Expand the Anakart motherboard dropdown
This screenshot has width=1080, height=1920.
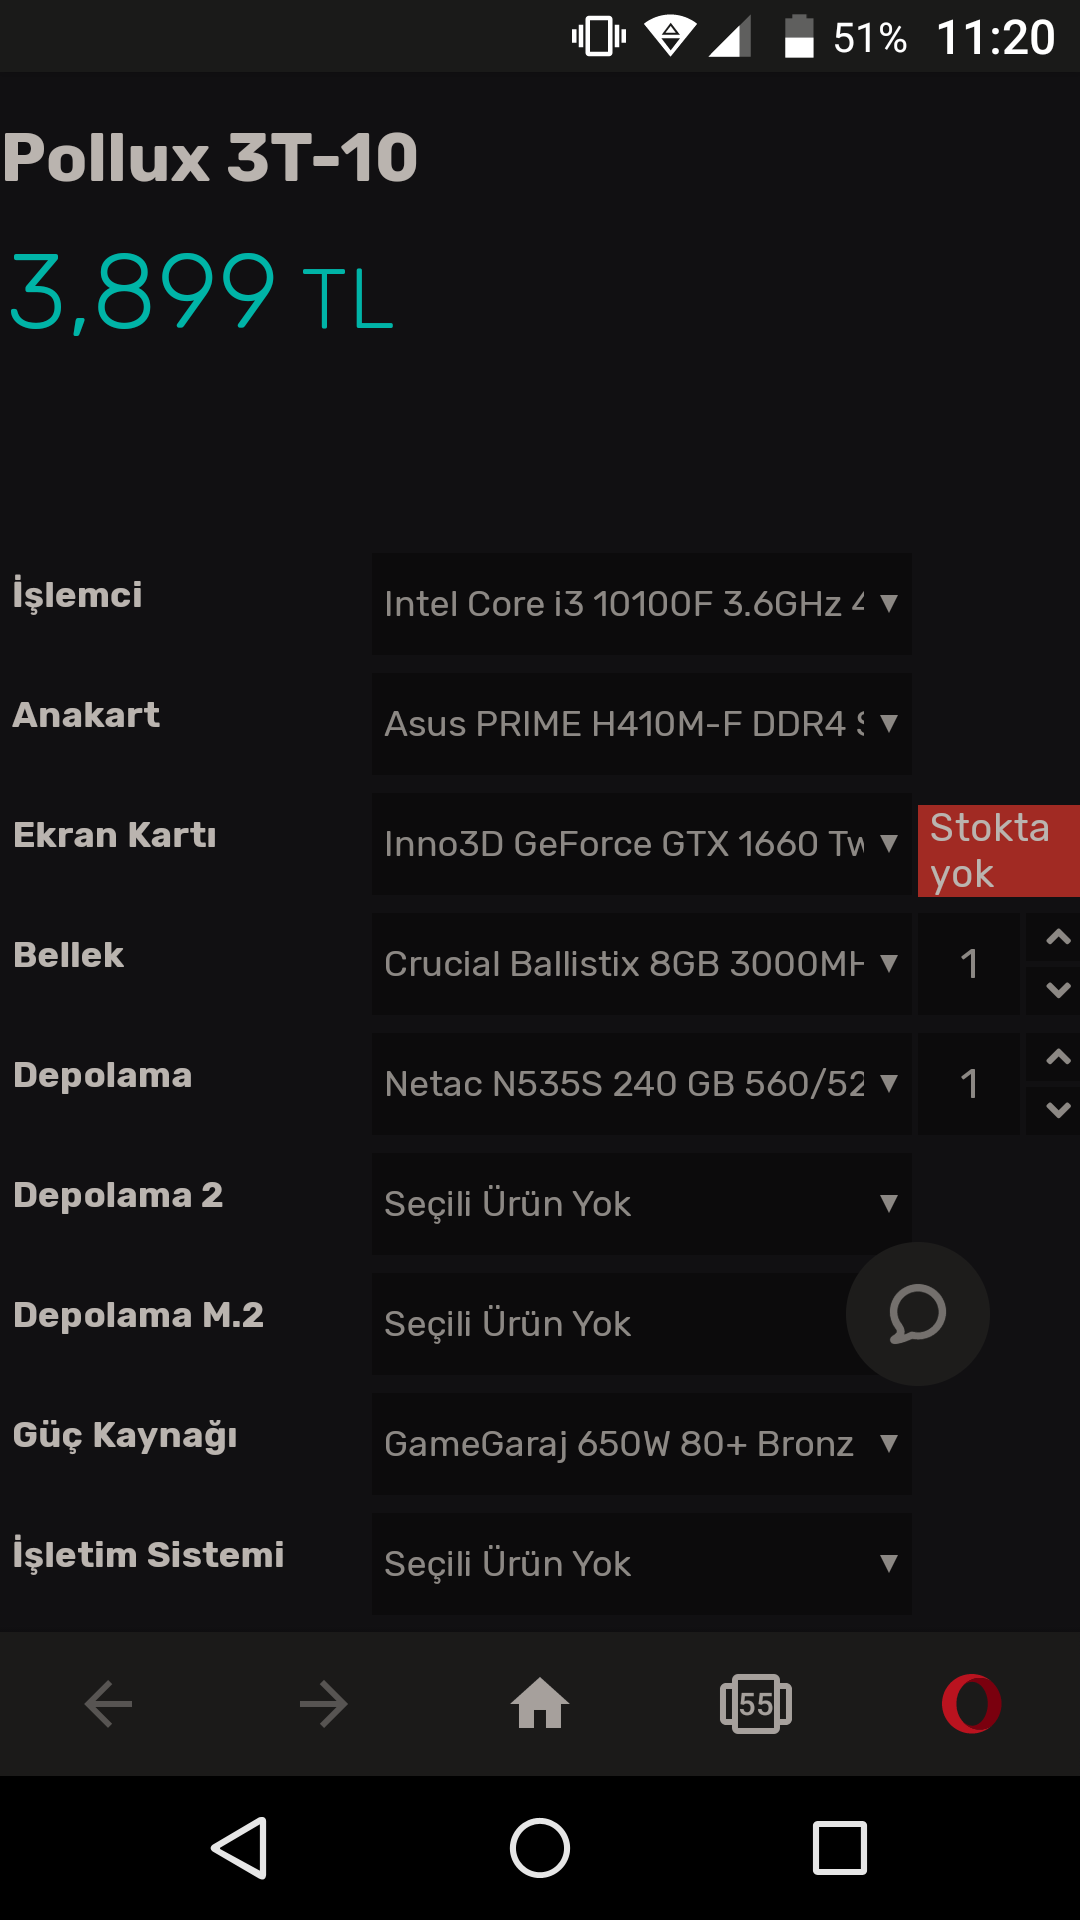tap(641, 724)
